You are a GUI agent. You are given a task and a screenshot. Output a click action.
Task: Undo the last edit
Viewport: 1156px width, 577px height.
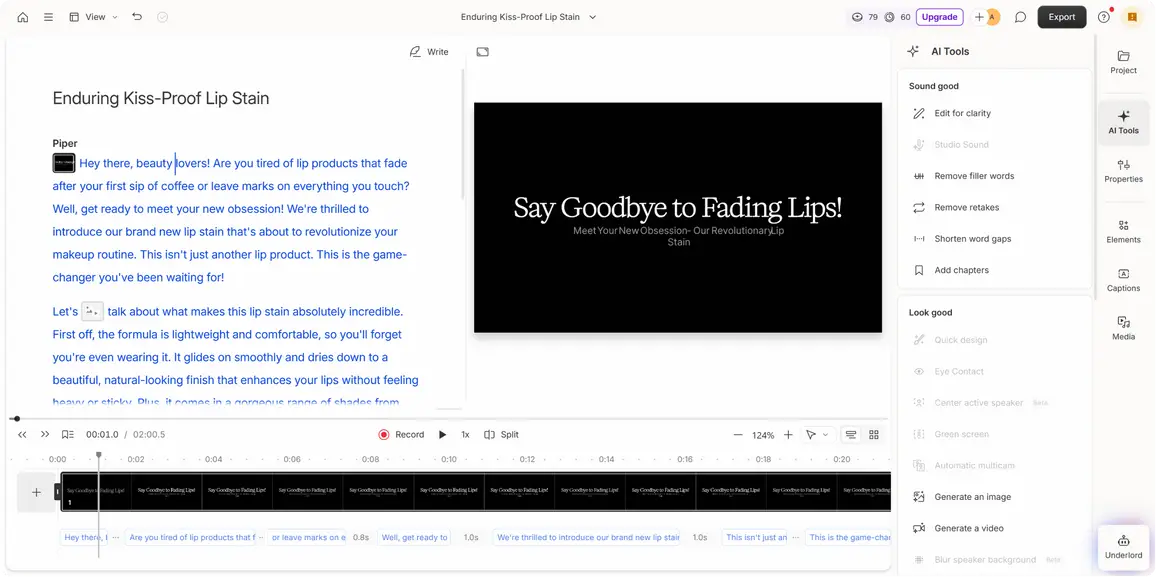[x=137, y=17]
